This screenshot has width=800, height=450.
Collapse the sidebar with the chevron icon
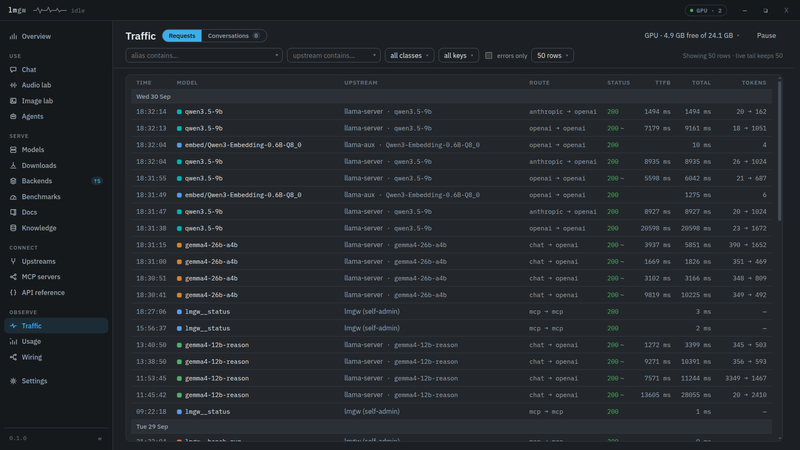(100, 438)
